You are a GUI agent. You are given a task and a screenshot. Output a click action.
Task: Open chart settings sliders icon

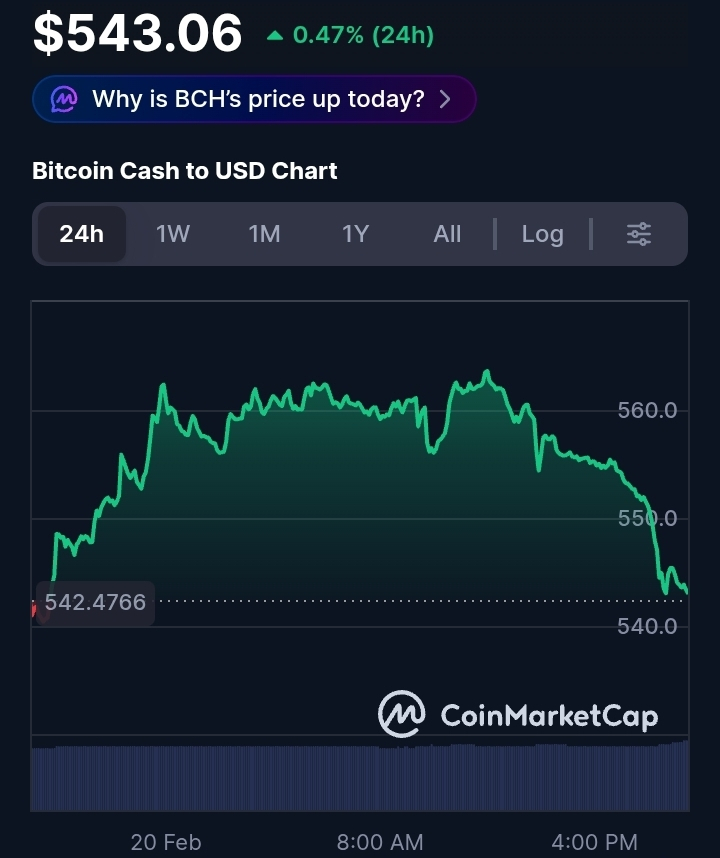tap(639, 234)
